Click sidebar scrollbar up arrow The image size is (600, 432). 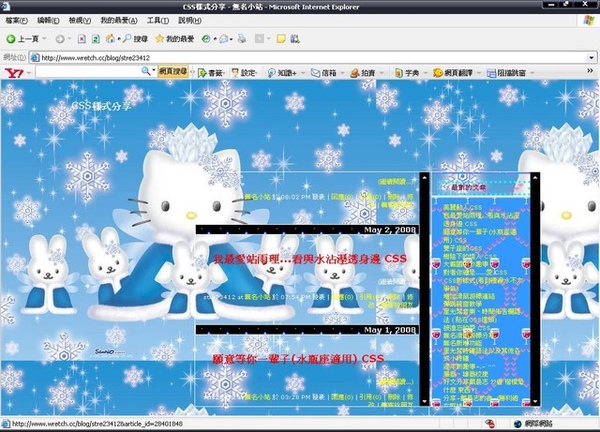pos(535,177)
